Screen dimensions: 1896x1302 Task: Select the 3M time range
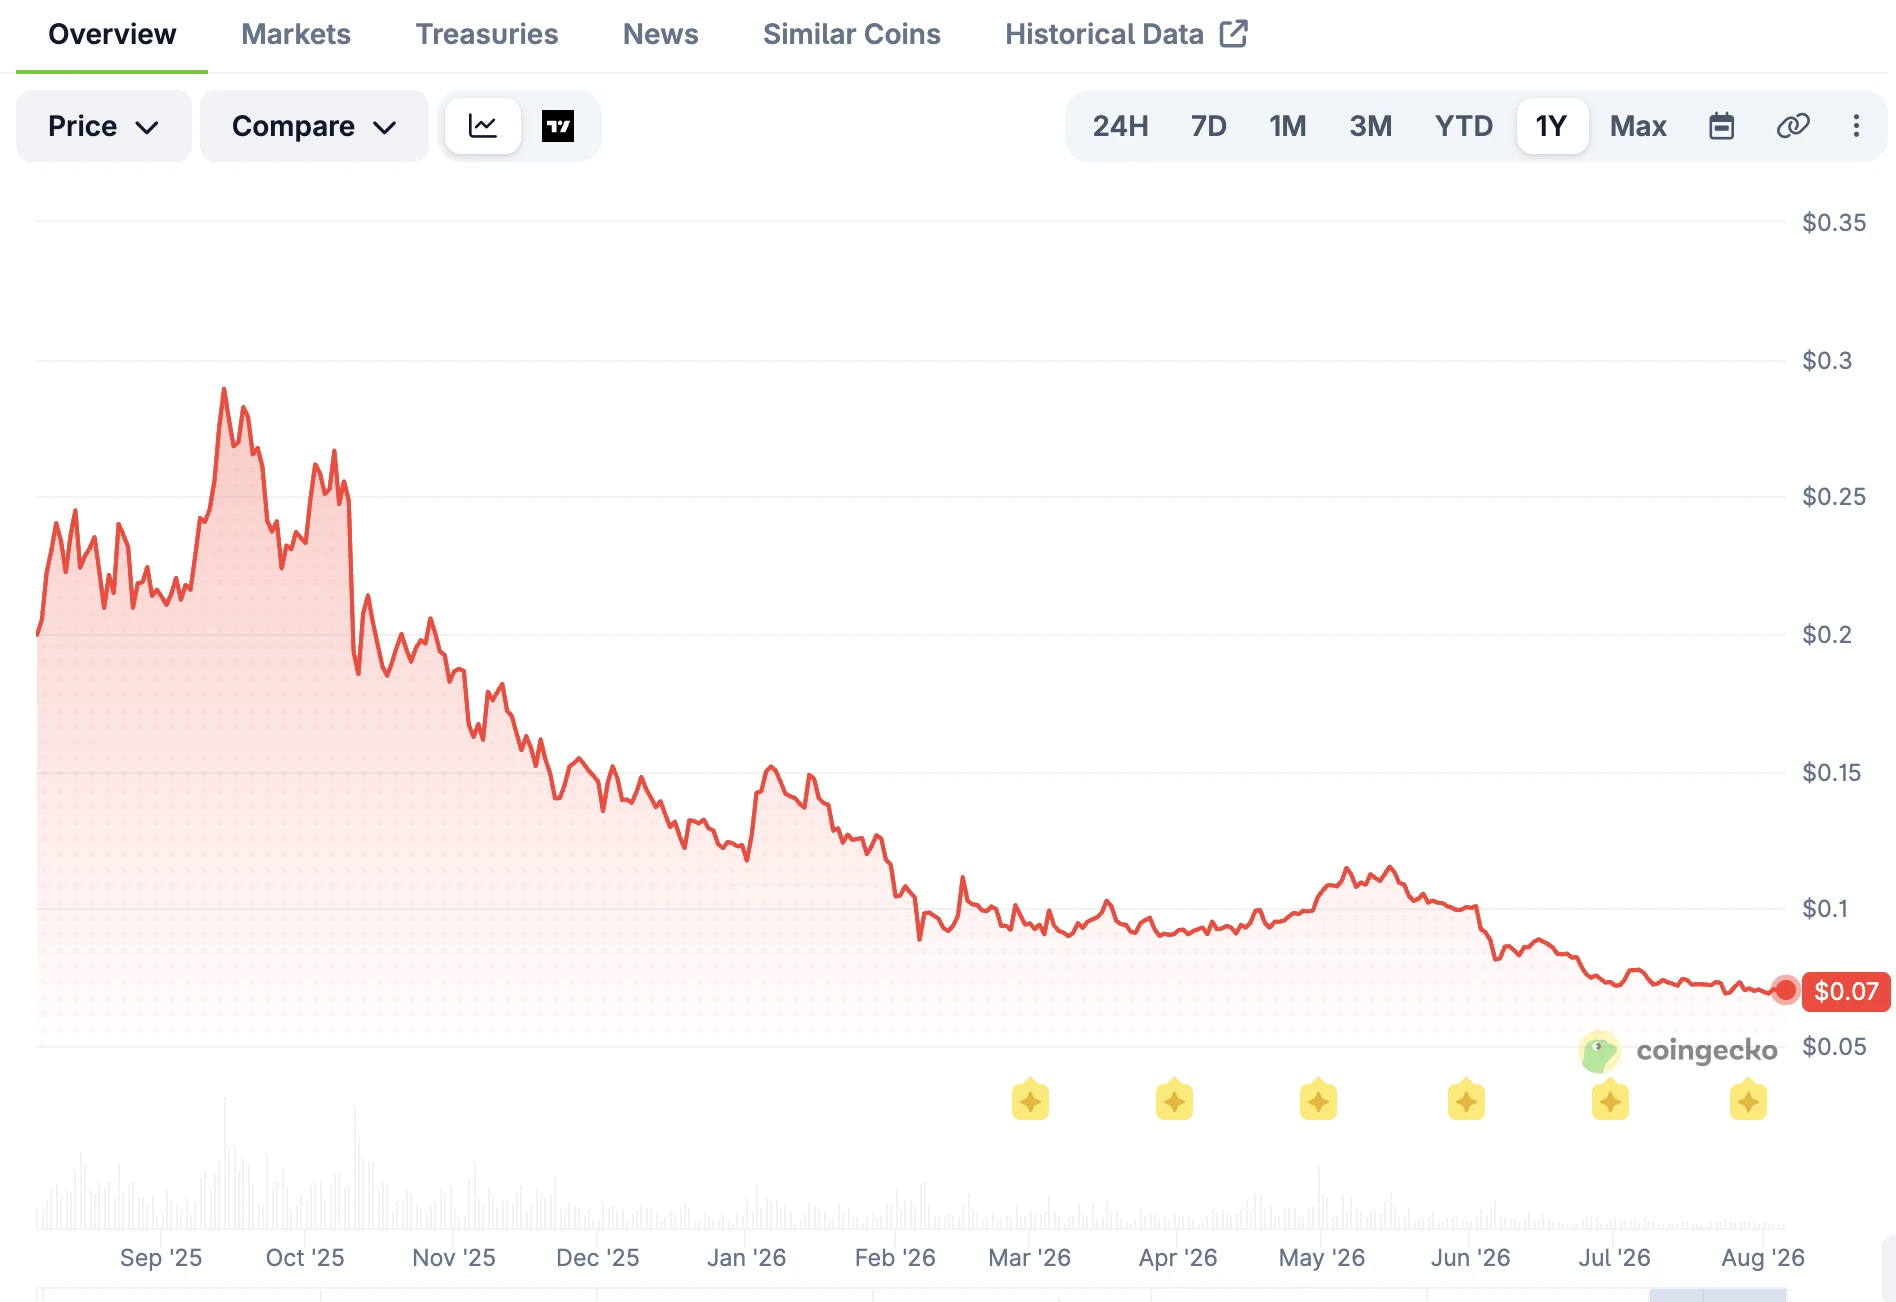click(x=1370, y=126)
